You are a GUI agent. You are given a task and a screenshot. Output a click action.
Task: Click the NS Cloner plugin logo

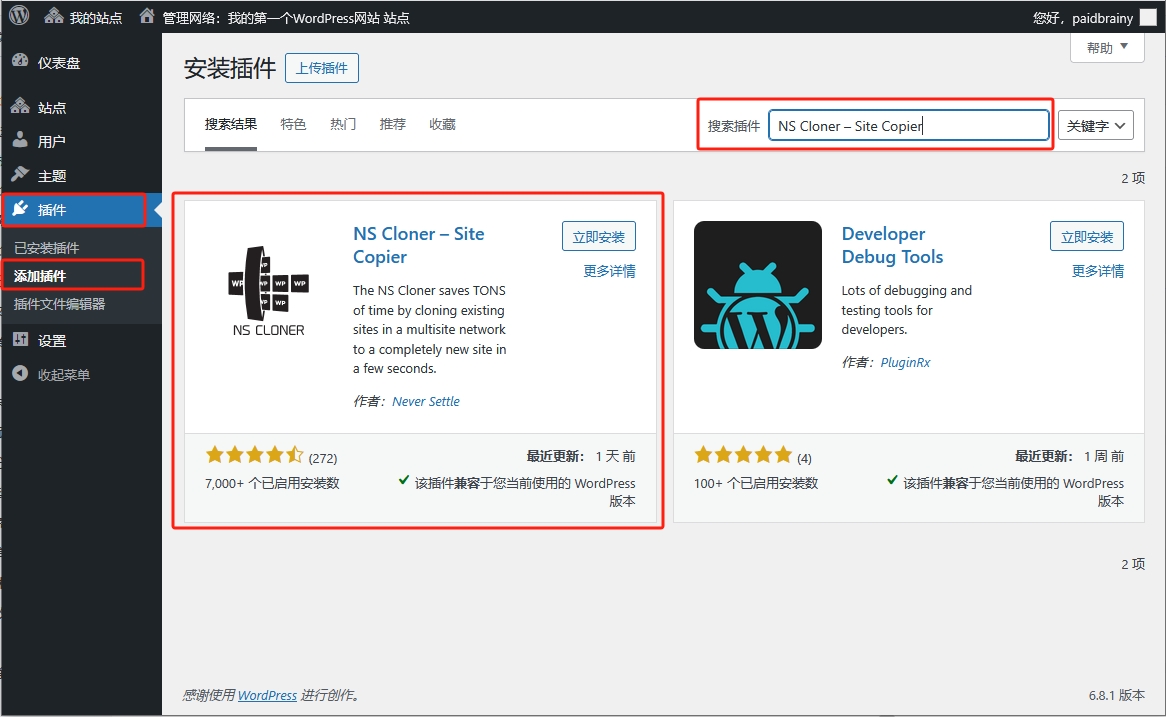click(268, 291)
